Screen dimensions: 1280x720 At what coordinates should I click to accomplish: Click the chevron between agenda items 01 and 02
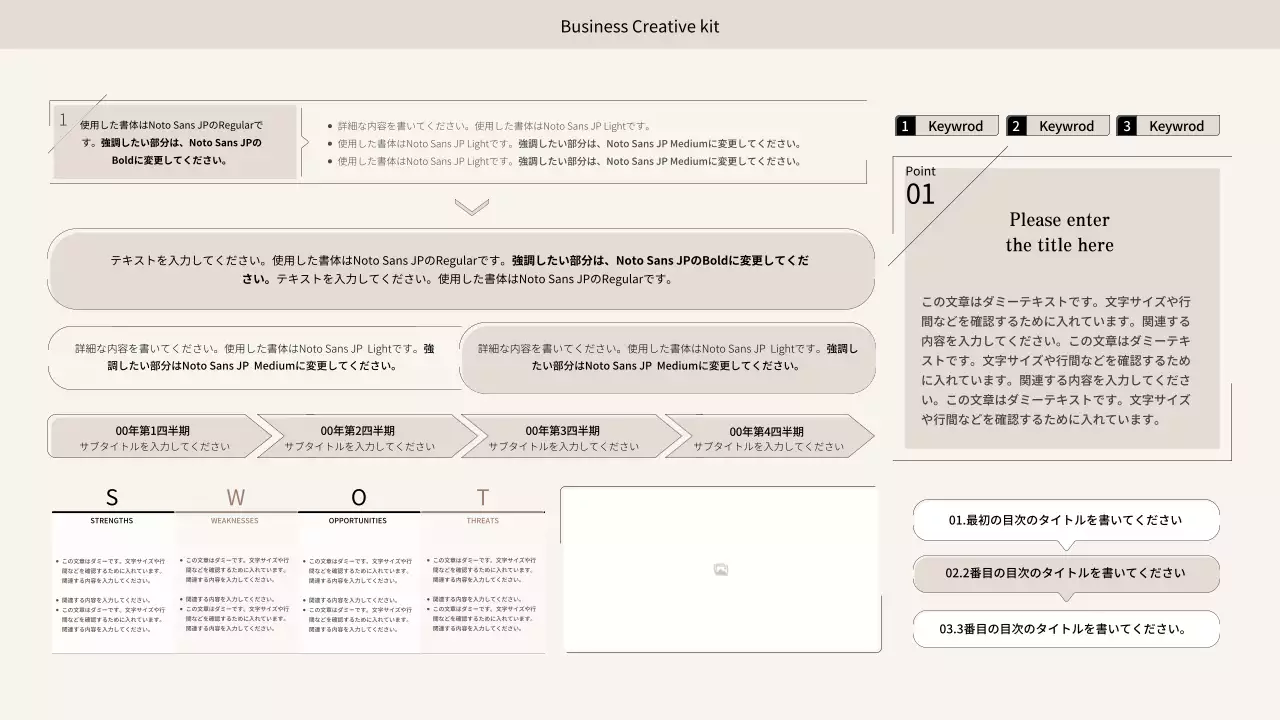pyautogui.click(x=1066, y=547)
